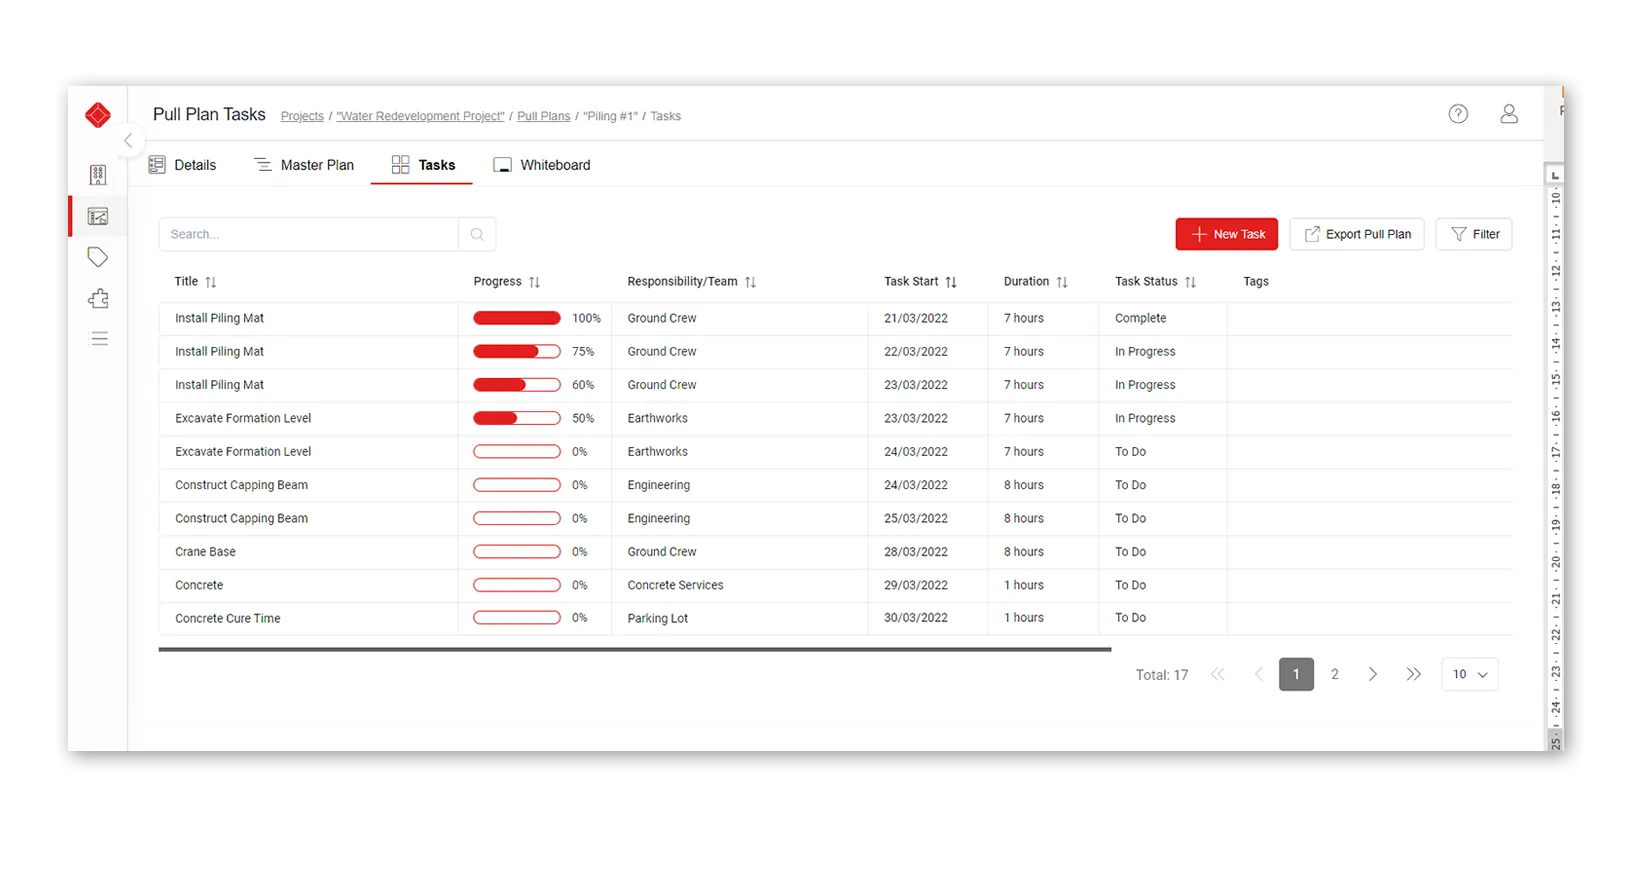Click the 60% progress bar
Viewport: 1636px width, 870px height.
coord(517,385)
